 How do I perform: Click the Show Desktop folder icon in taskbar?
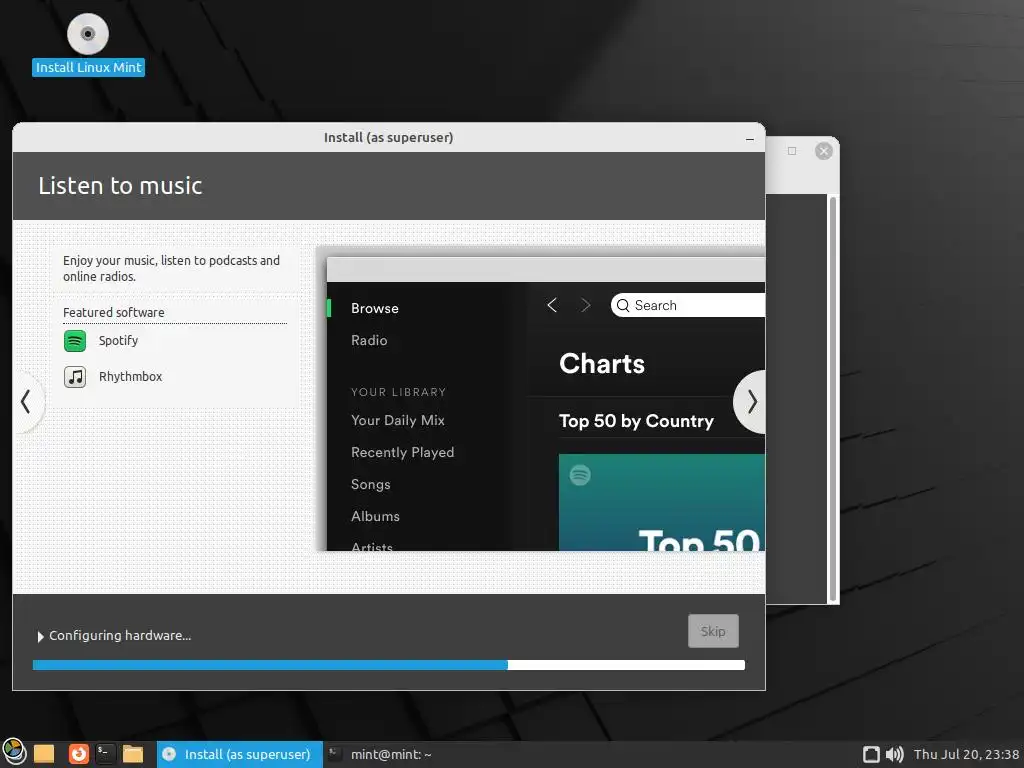click(44, 754)
